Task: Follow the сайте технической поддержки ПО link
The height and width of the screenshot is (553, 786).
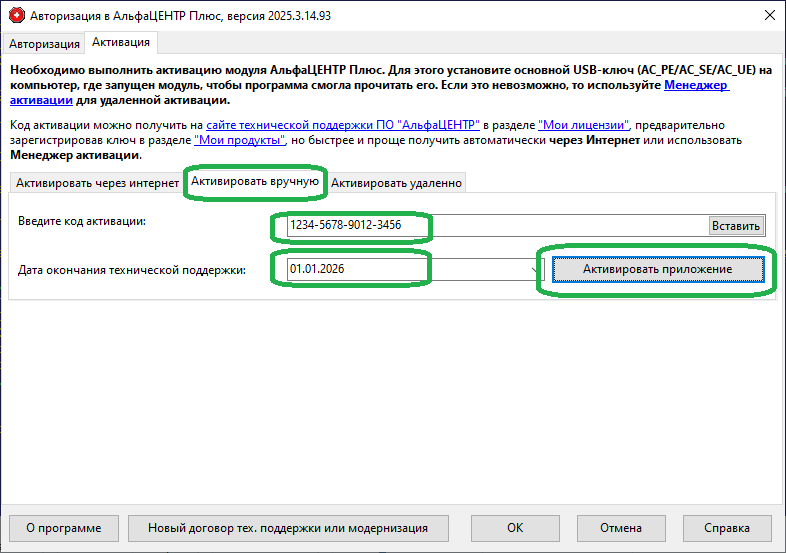Action: pyautogui.click(x=343, y=125)
